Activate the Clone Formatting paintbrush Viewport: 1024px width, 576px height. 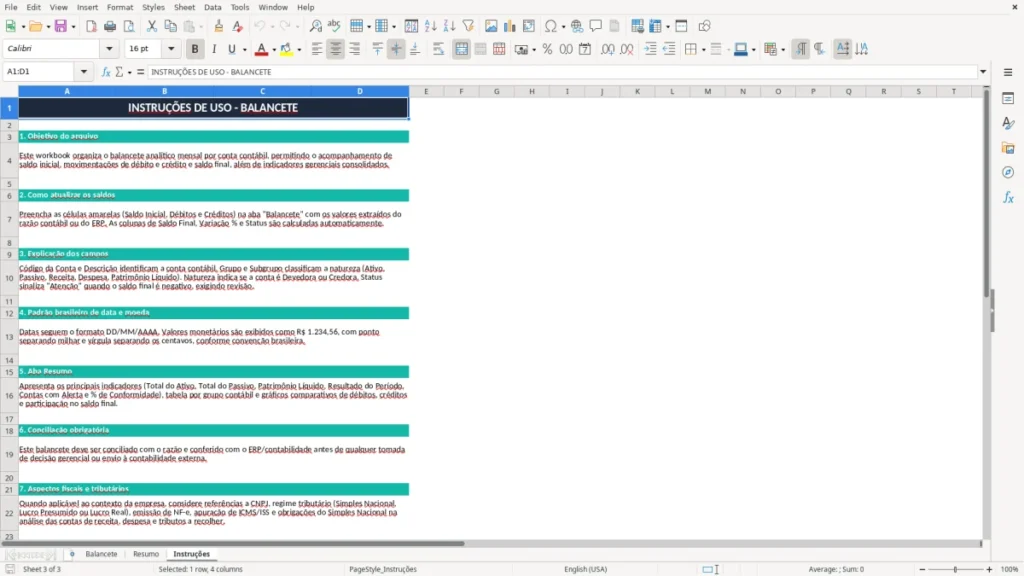tap(219, 26)
